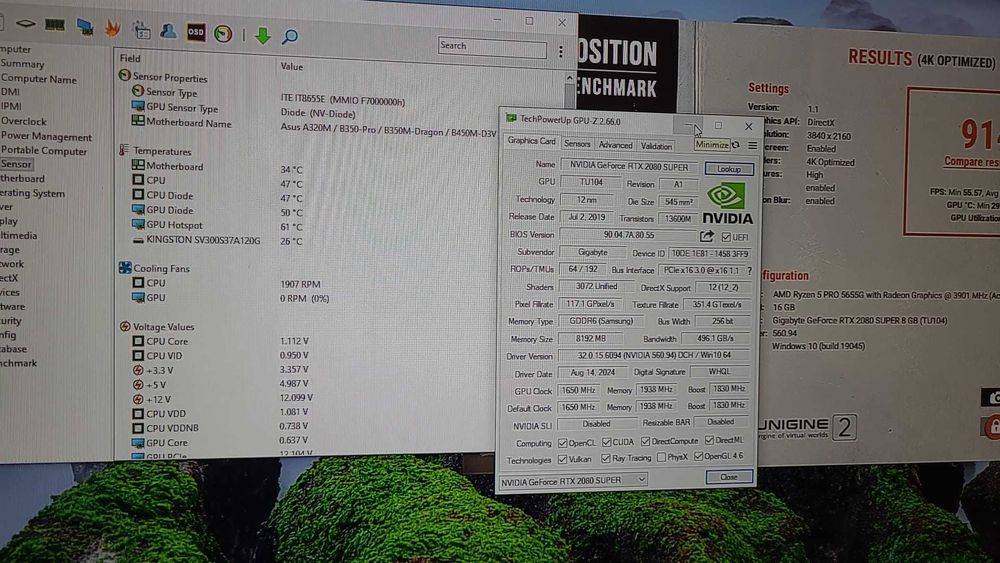Viewport: 1000px width, 563px height.
Task: Toggle the Vulkan checkbox
Action: [562, 459]
